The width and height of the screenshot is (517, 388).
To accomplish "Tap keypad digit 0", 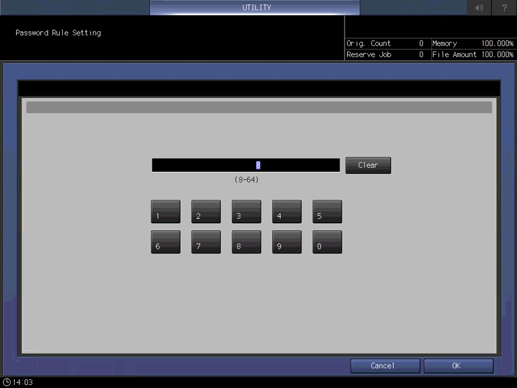I will click(327, 242).
